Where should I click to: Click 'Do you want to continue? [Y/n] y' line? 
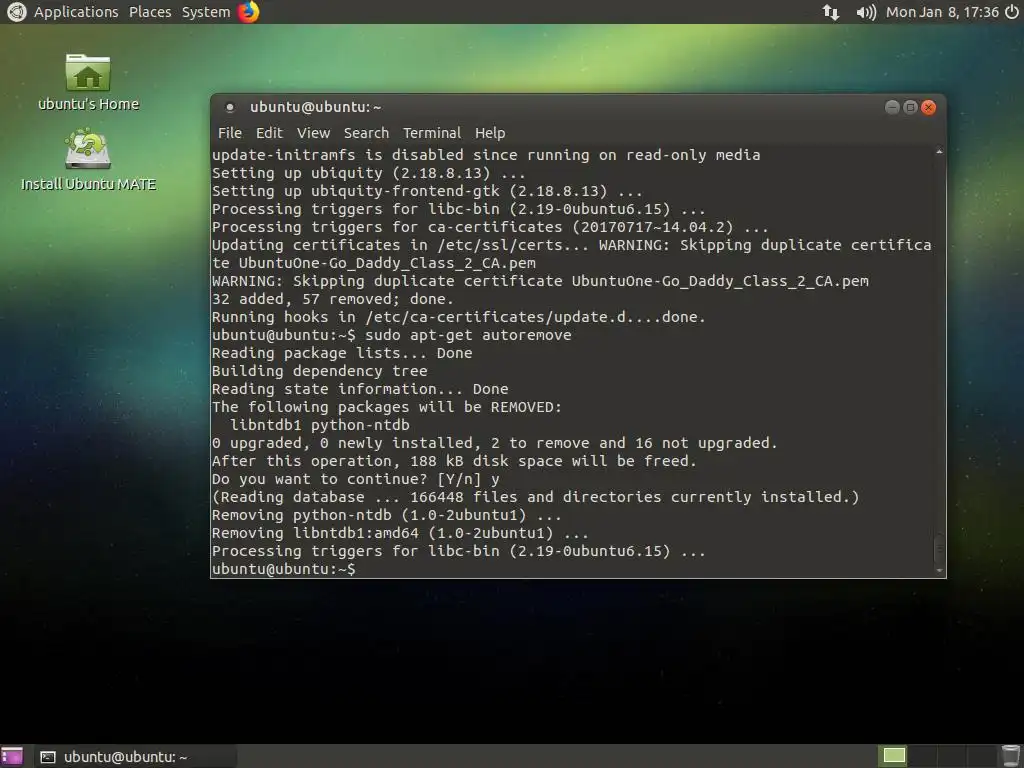click(356, 479)
